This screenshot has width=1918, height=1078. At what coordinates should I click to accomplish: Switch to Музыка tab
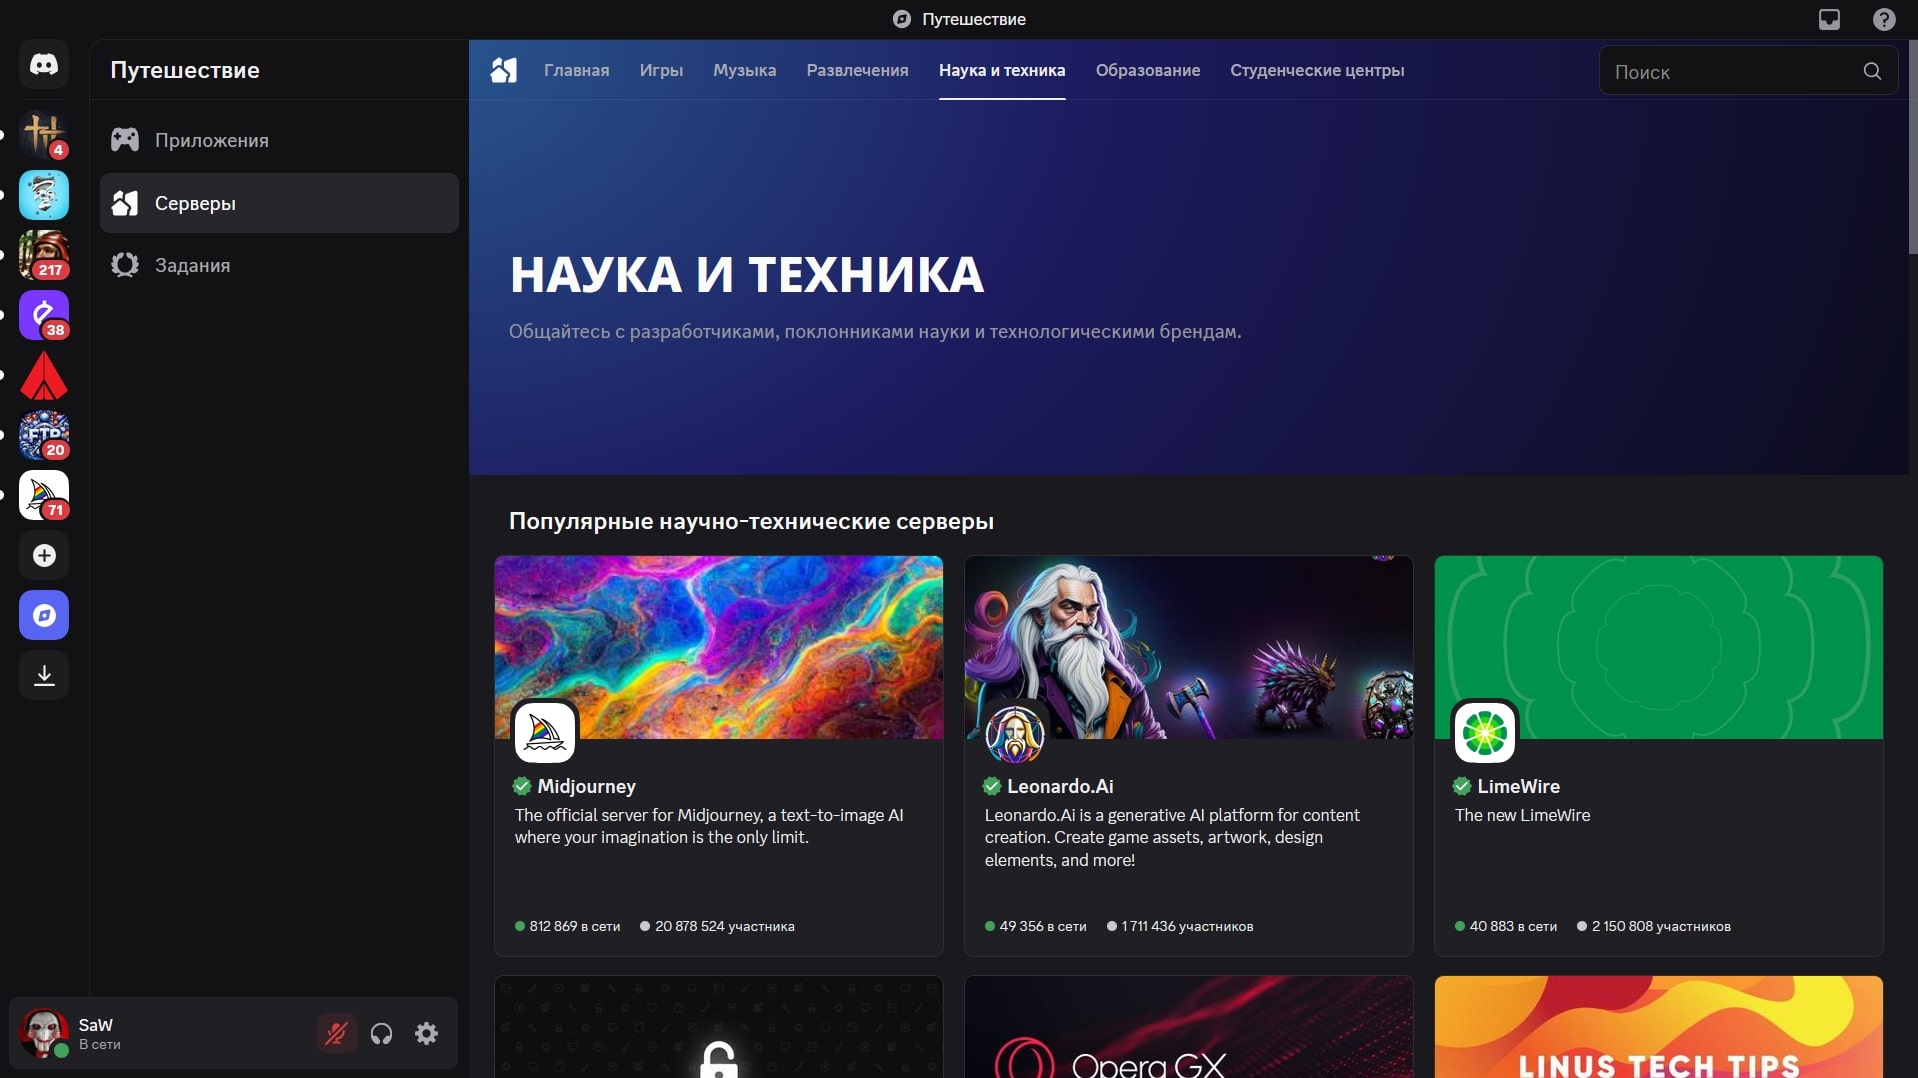(744, 70)
